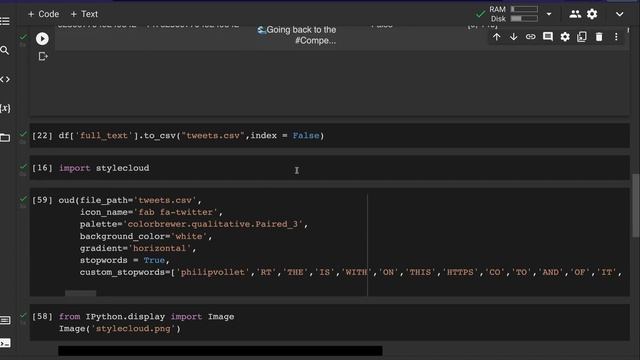Click the RAM and Disk usage indicator
The image size is (640, 360).
click(513, 14)
